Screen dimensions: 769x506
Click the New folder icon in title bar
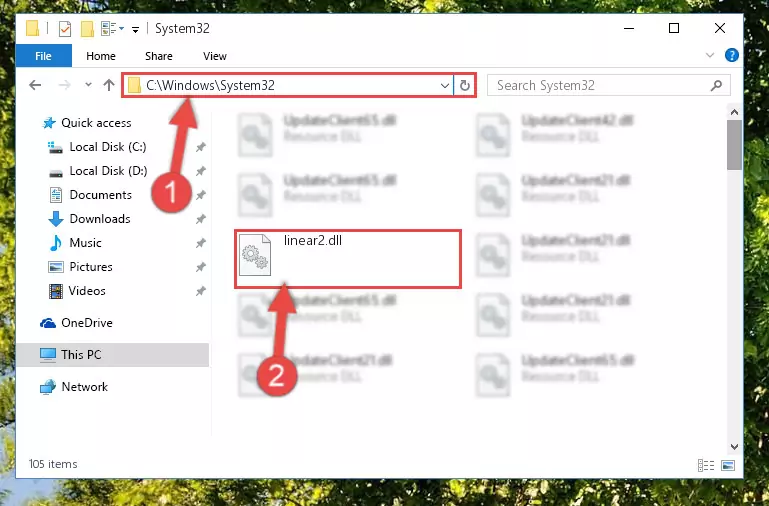[x=87, y=29]
